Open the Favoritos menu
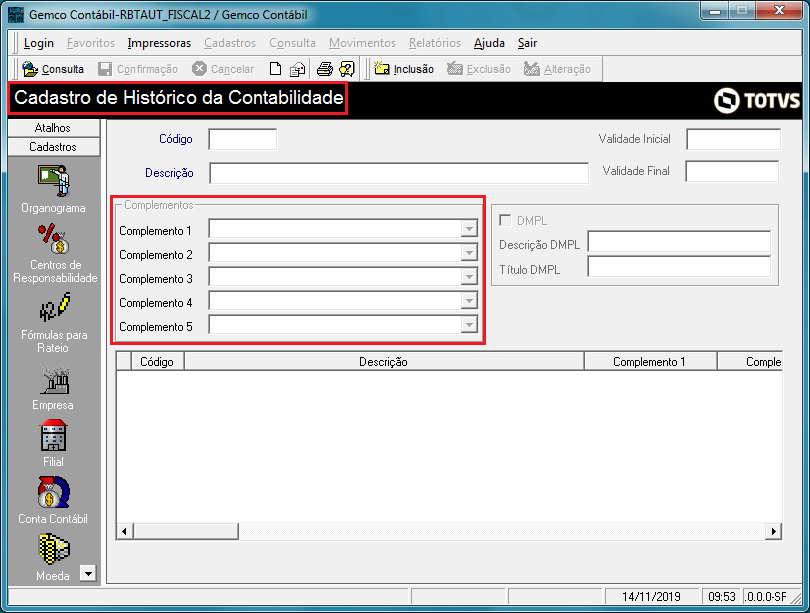 (91, 43)
